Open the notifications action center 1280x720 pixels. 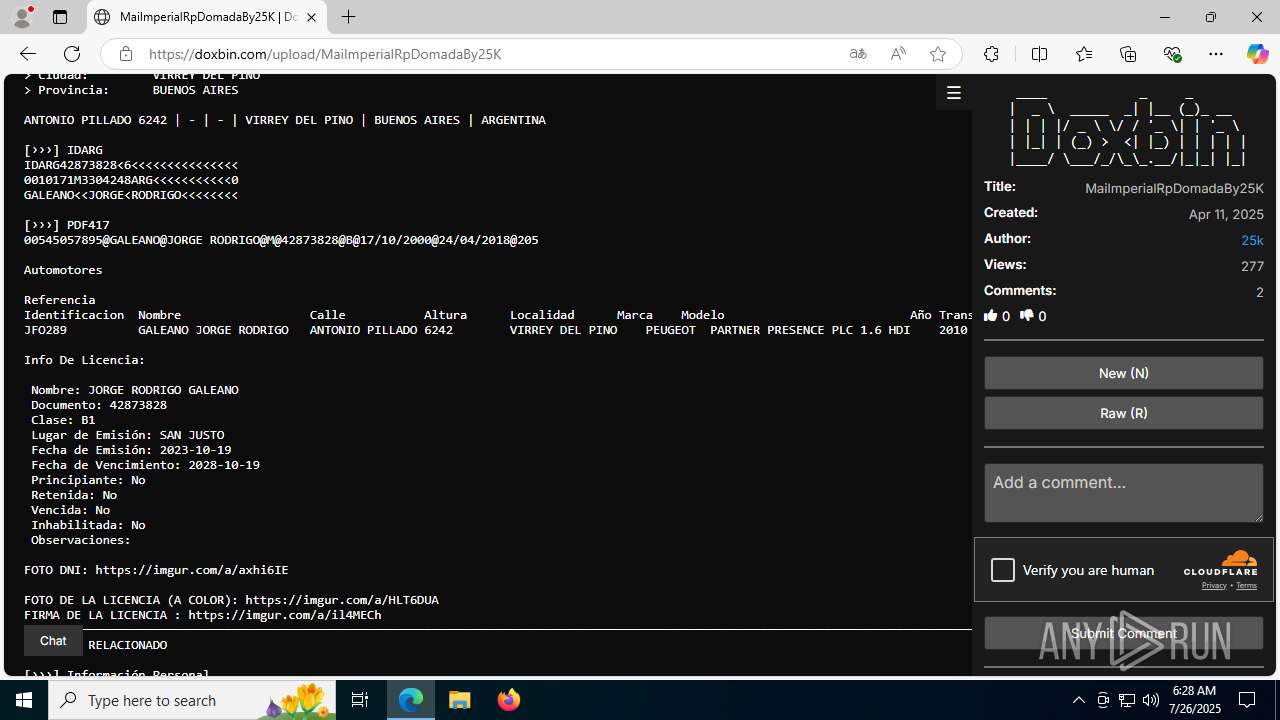(x=1247, y=700)
